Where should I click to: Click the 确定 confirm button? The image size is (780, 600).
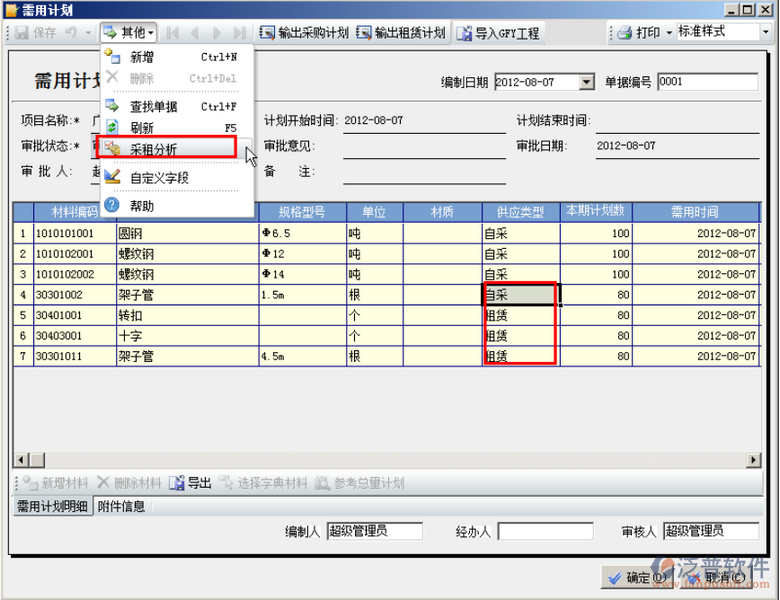(x=636, y=577)
